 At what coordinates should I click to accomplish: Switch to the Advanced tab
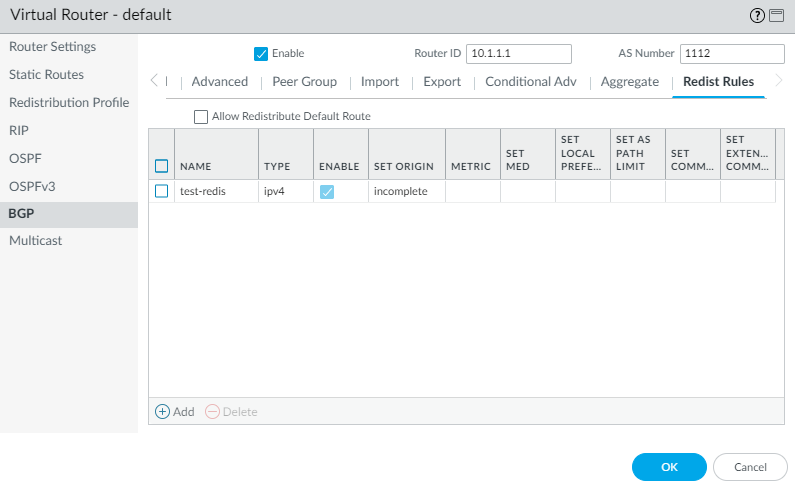[x=220, y=82]
